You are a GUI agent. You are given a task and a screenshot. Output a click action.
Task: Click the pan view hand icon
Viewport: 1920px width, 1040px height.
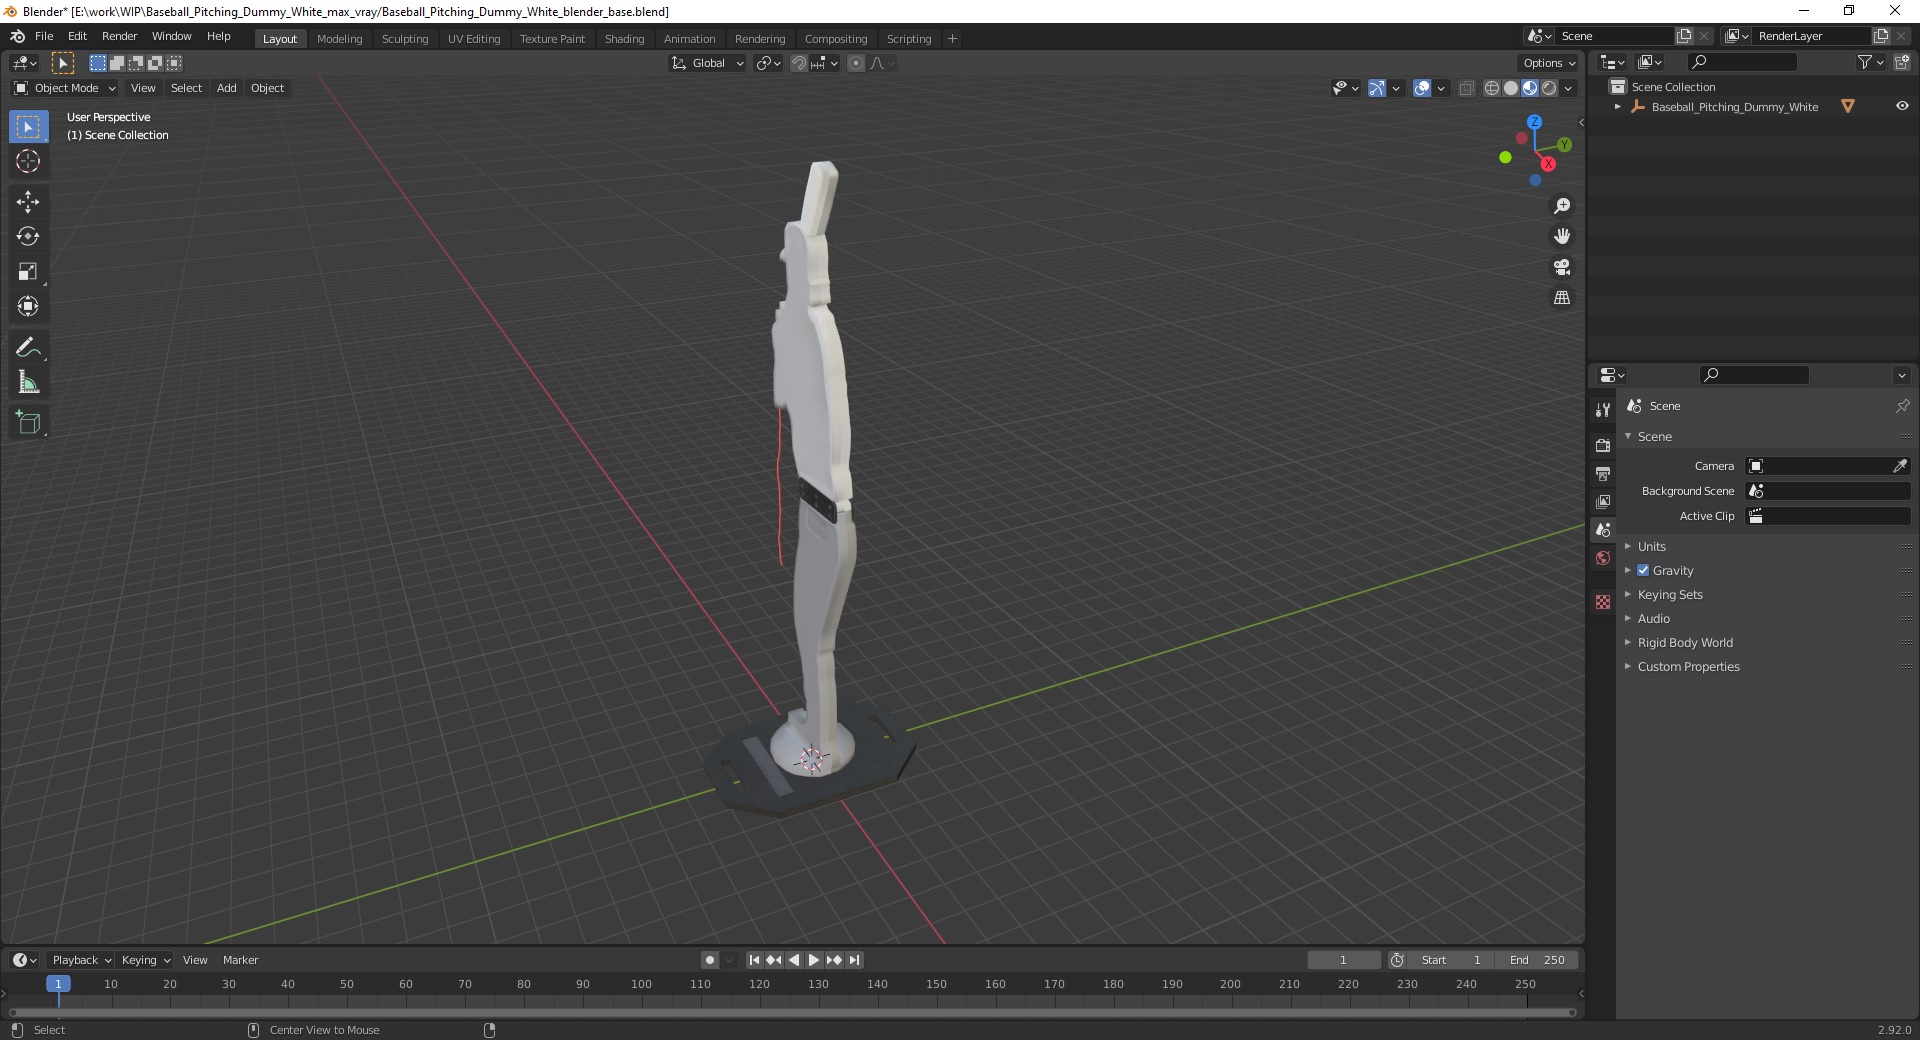pos(1562,237)
